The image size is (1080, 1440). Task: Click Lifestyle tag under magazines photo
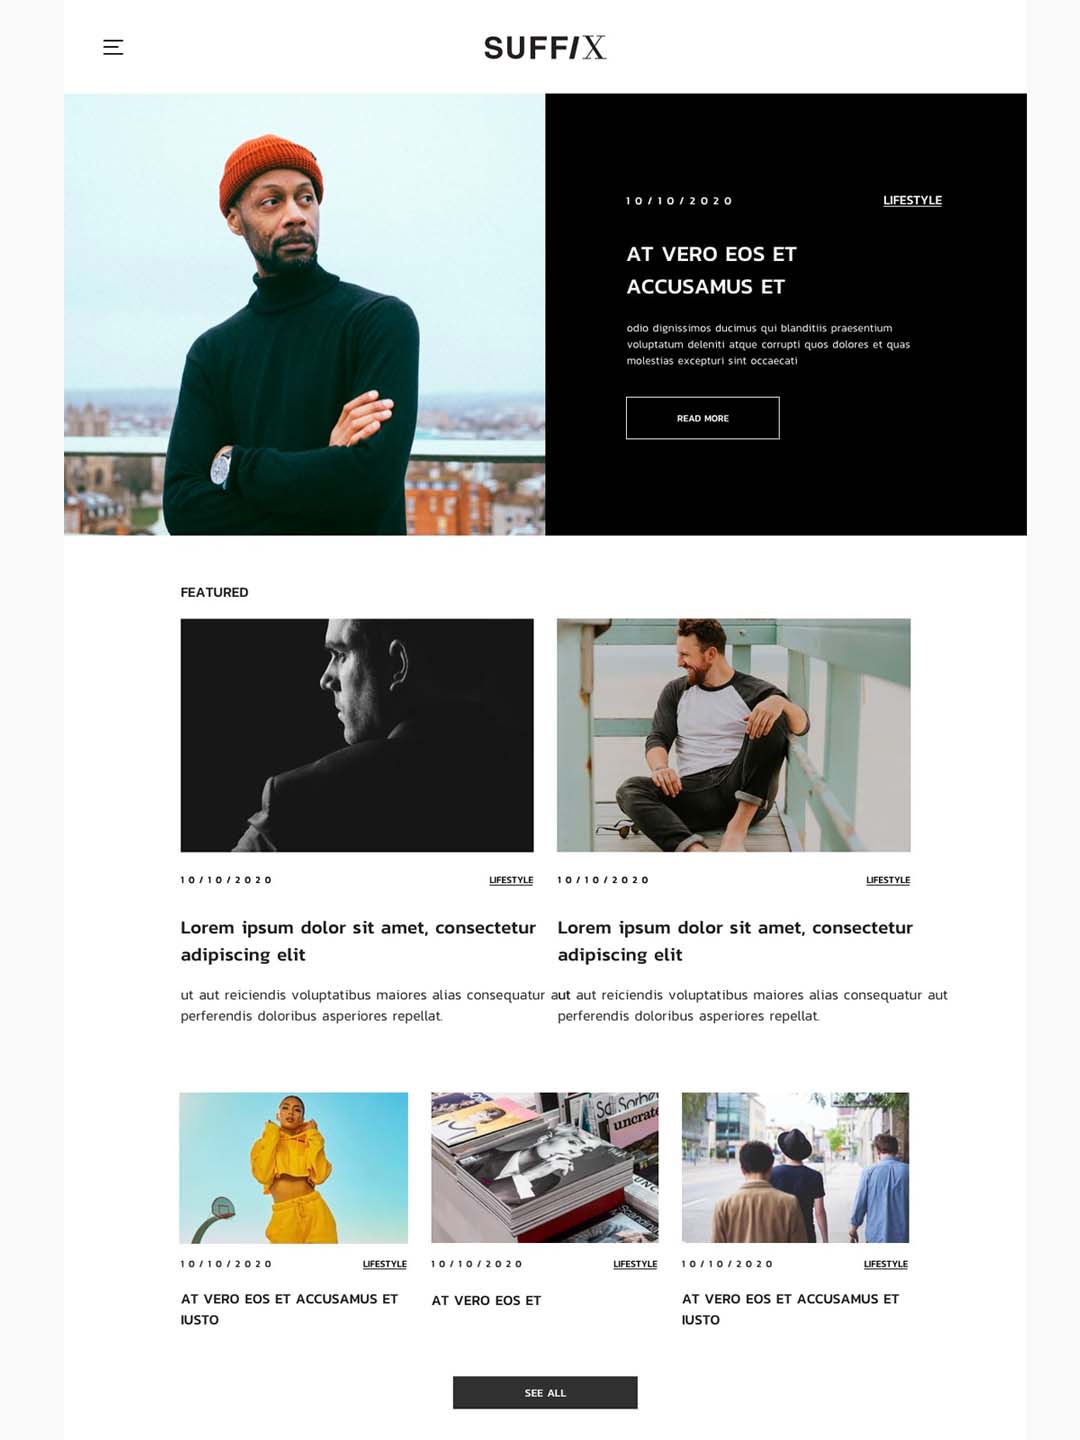(635, 1264)
